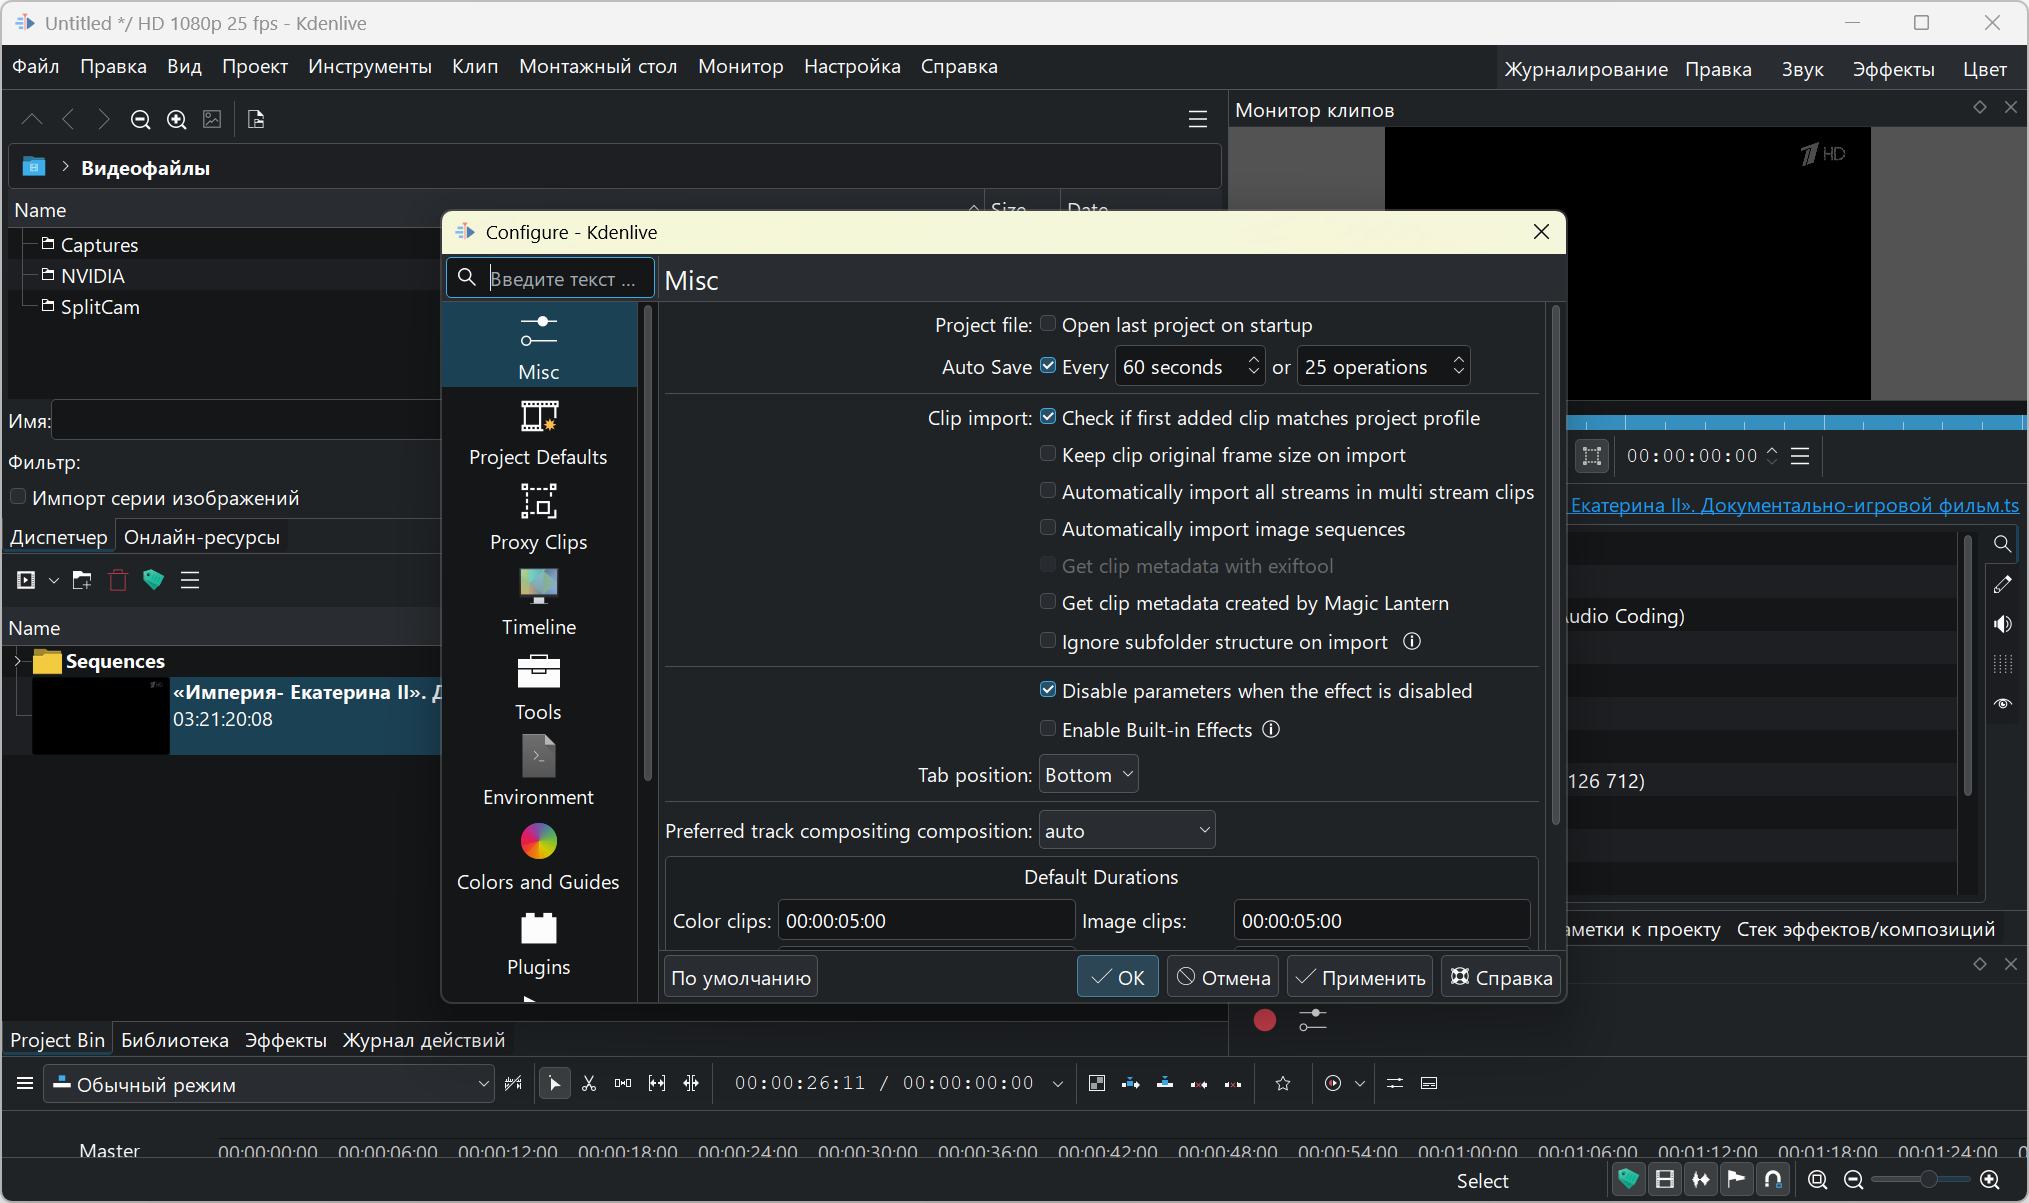Click the red record button

1264,1020
